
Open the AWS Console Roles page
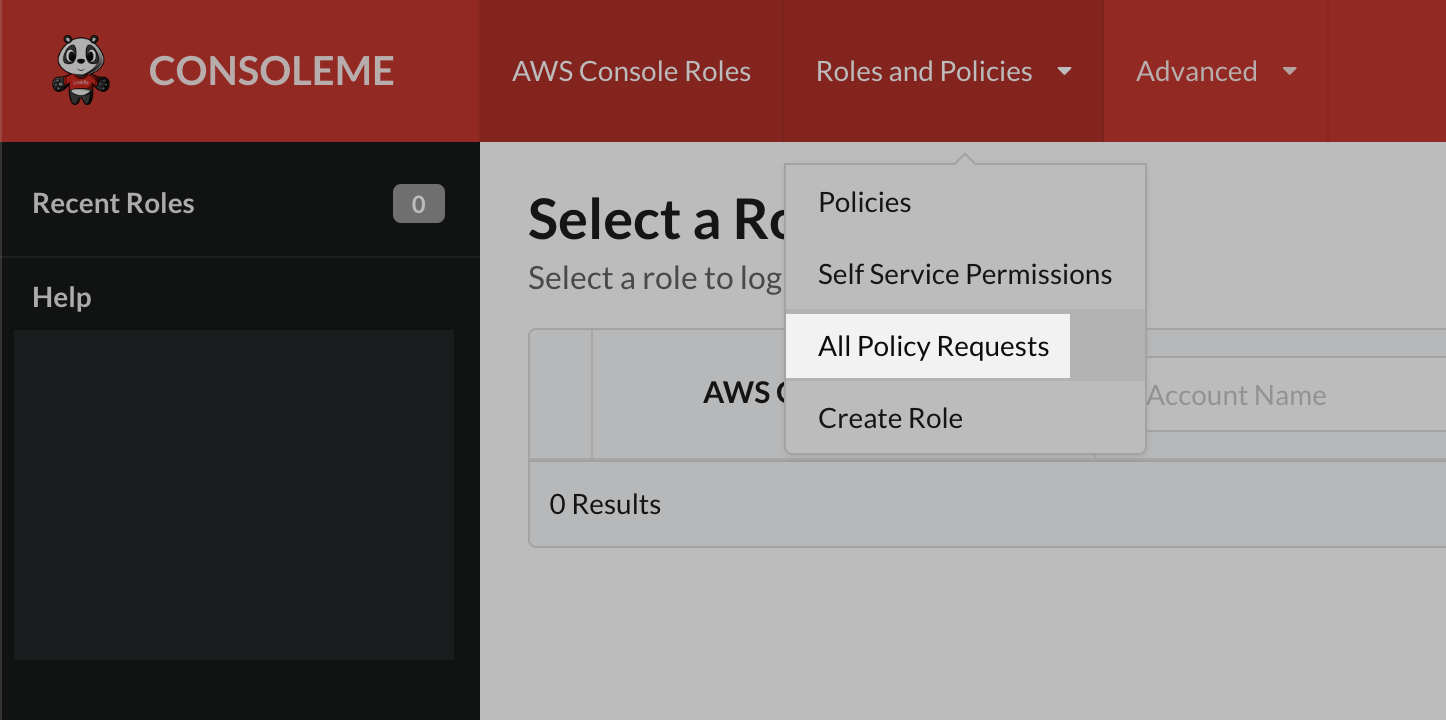click(x=631, y=71)
